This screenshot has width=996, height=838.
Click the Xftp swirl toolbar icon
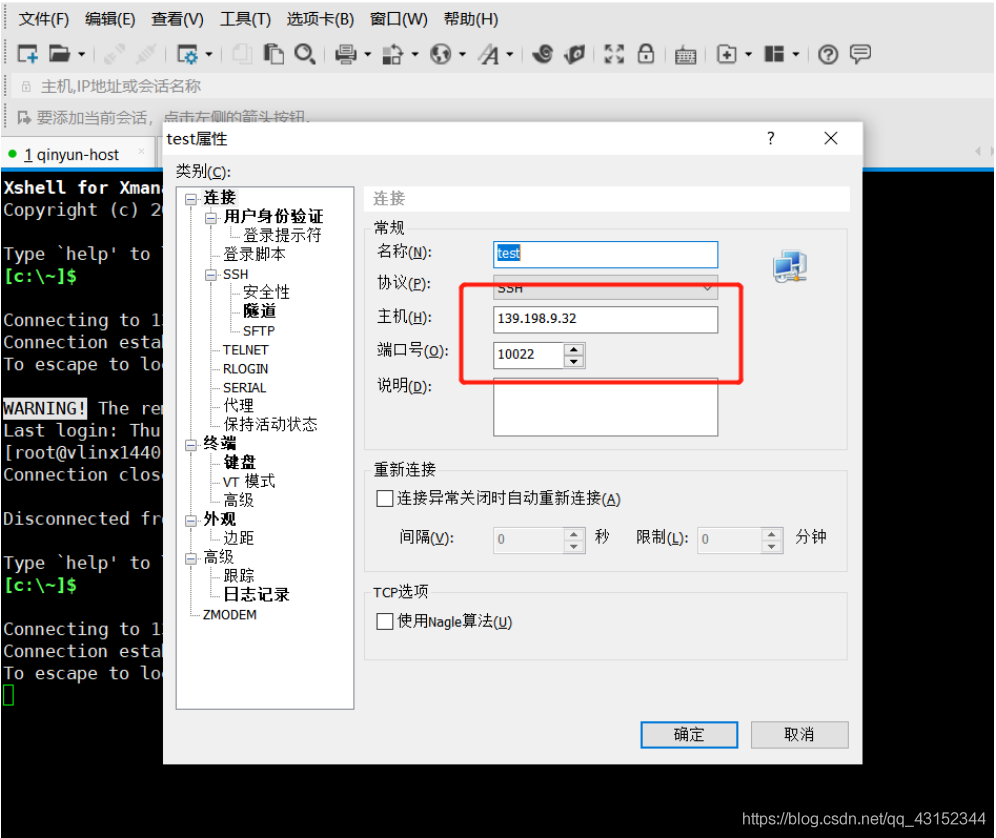click(x=543, y=55)
